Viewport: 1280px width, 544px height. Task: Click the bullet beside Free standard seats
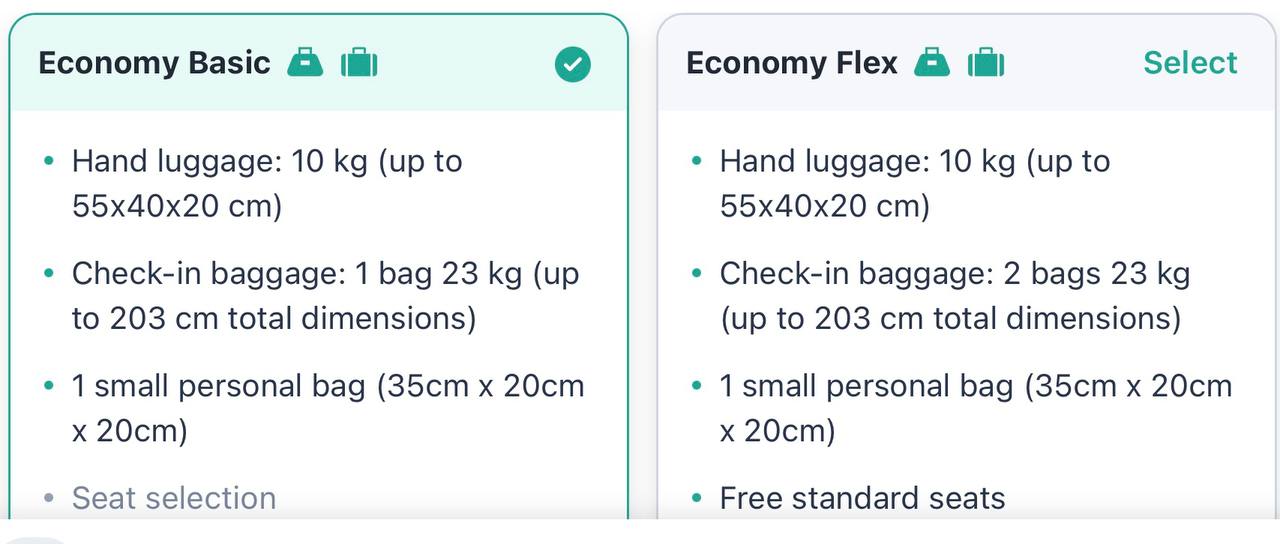coord(697,497)
